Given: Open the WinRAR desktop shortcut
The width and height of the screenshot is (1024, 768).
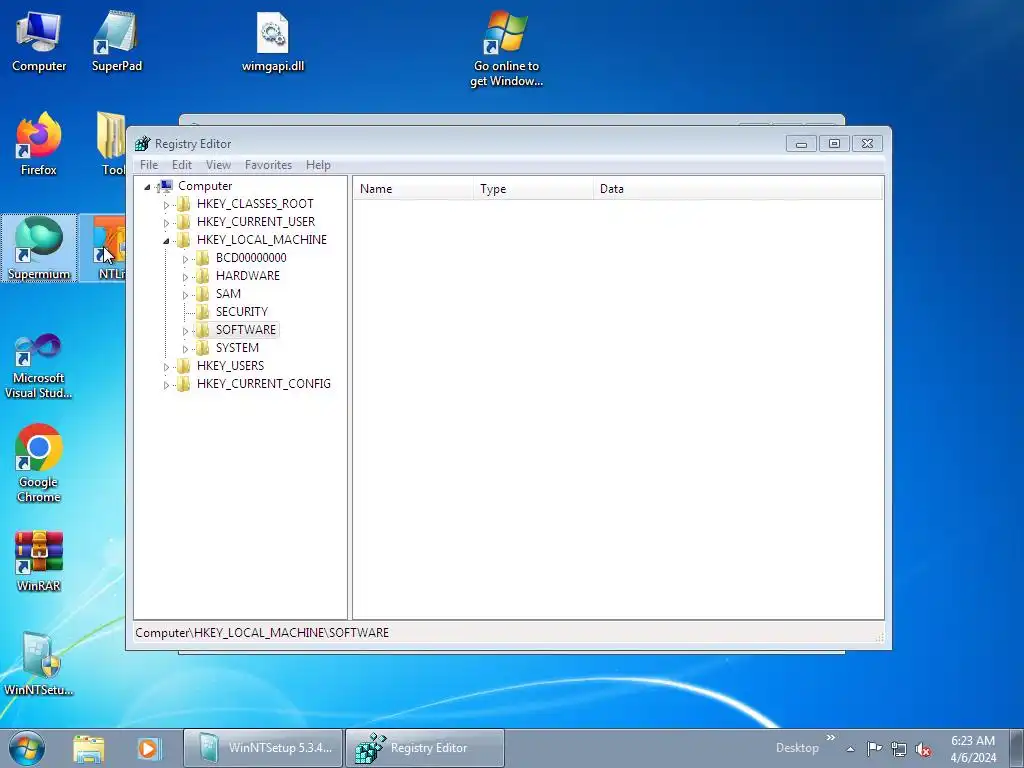Looking at the screenshot, I should [x=39, y=562].
